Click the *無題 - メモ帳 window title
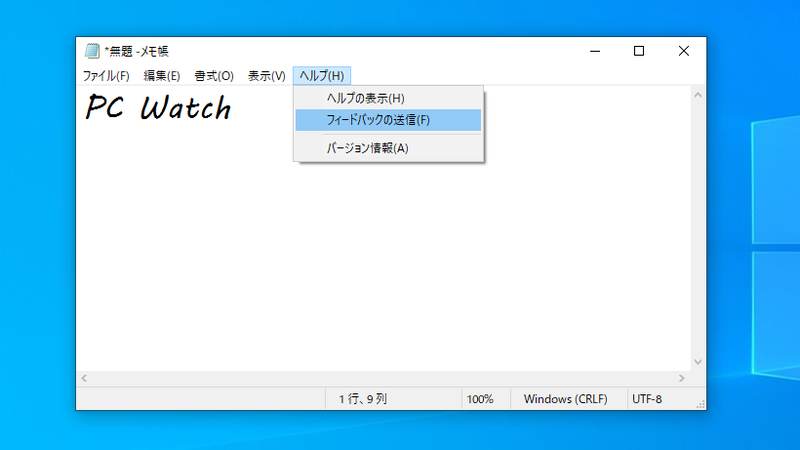800x450 pixels. click(x=136, y=51)
